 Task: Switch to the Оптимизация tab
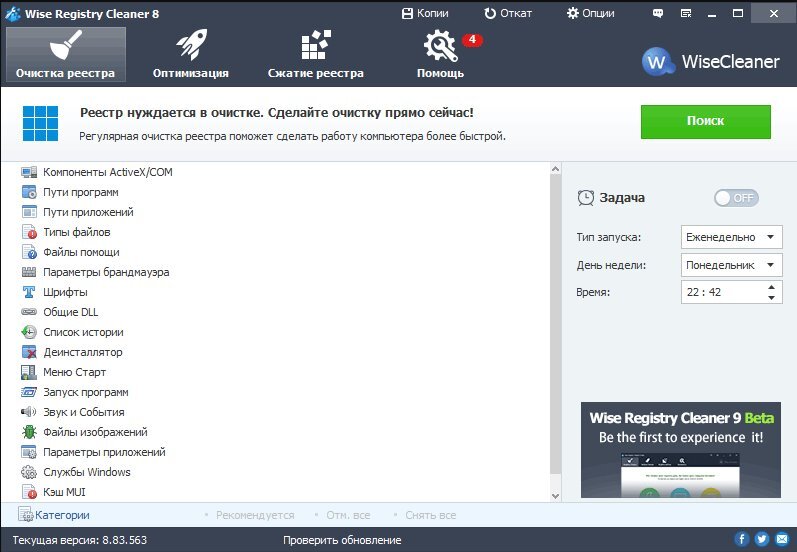pyautogui.click(x=191, y=54)
